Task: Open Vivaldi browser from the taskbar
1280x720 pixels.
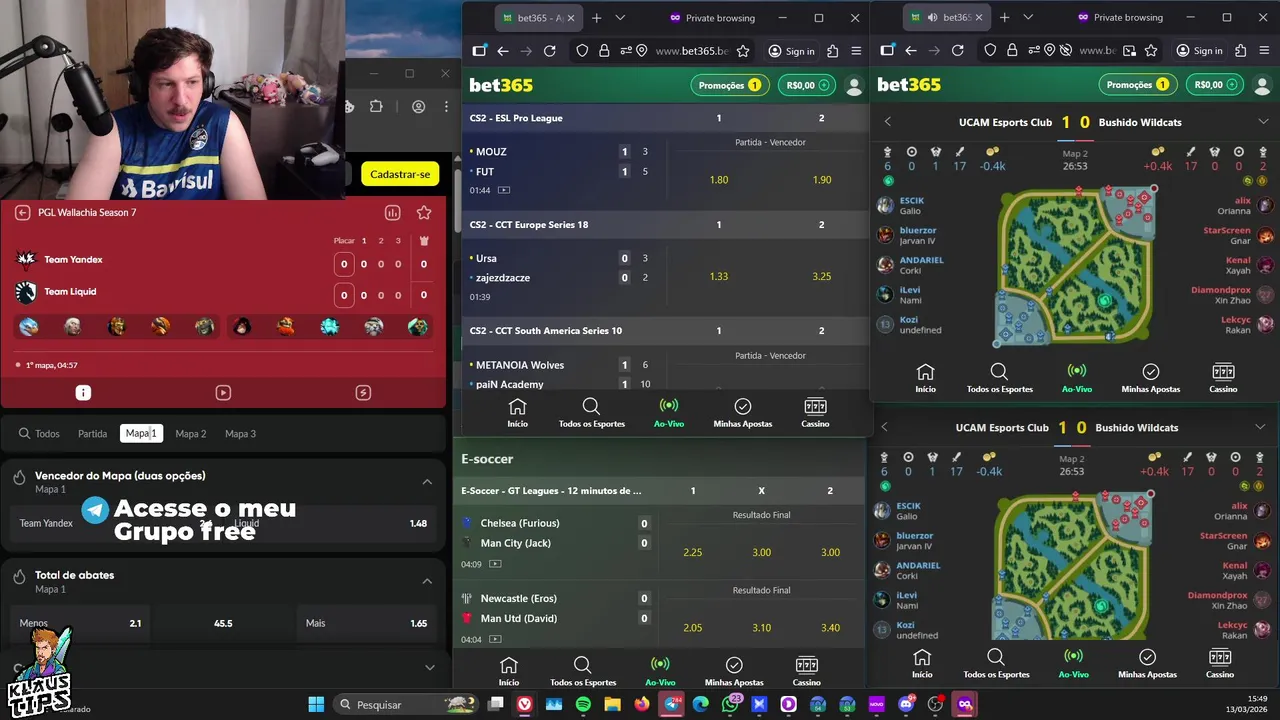Action: pyautogui.click(x=525, y=704)
